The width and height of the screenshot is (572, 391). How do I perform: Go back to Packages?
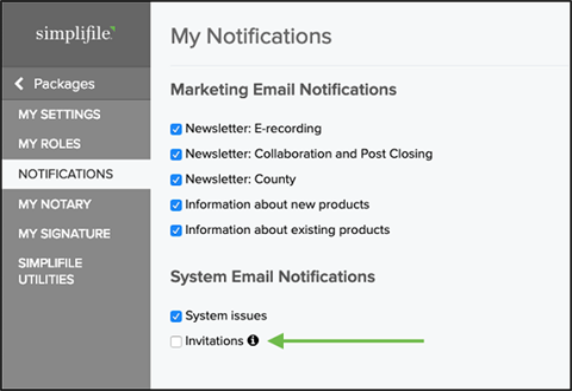(76, 84)
